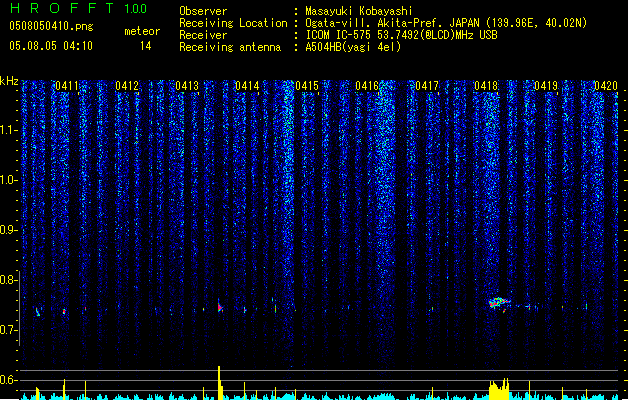Click the HROFFT 1.0.0 title text
The height and width of the screenshot is (400, 629).
(79, 8)
